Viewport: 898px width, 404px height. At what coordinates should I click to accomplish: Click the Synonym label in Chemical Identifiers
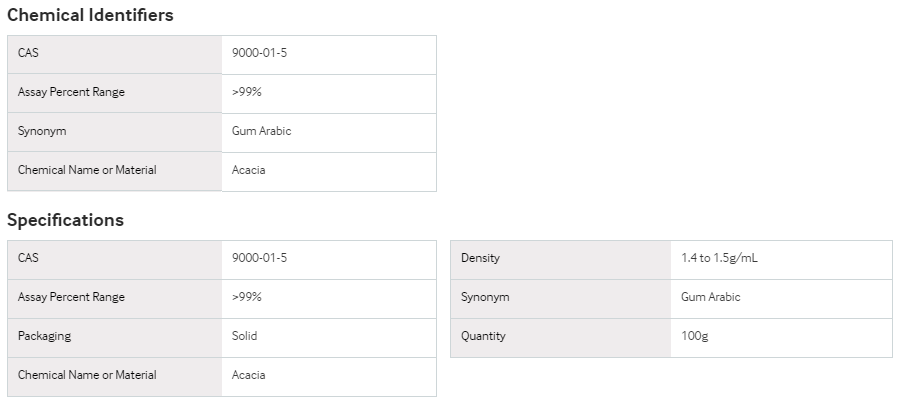[42, 131]
